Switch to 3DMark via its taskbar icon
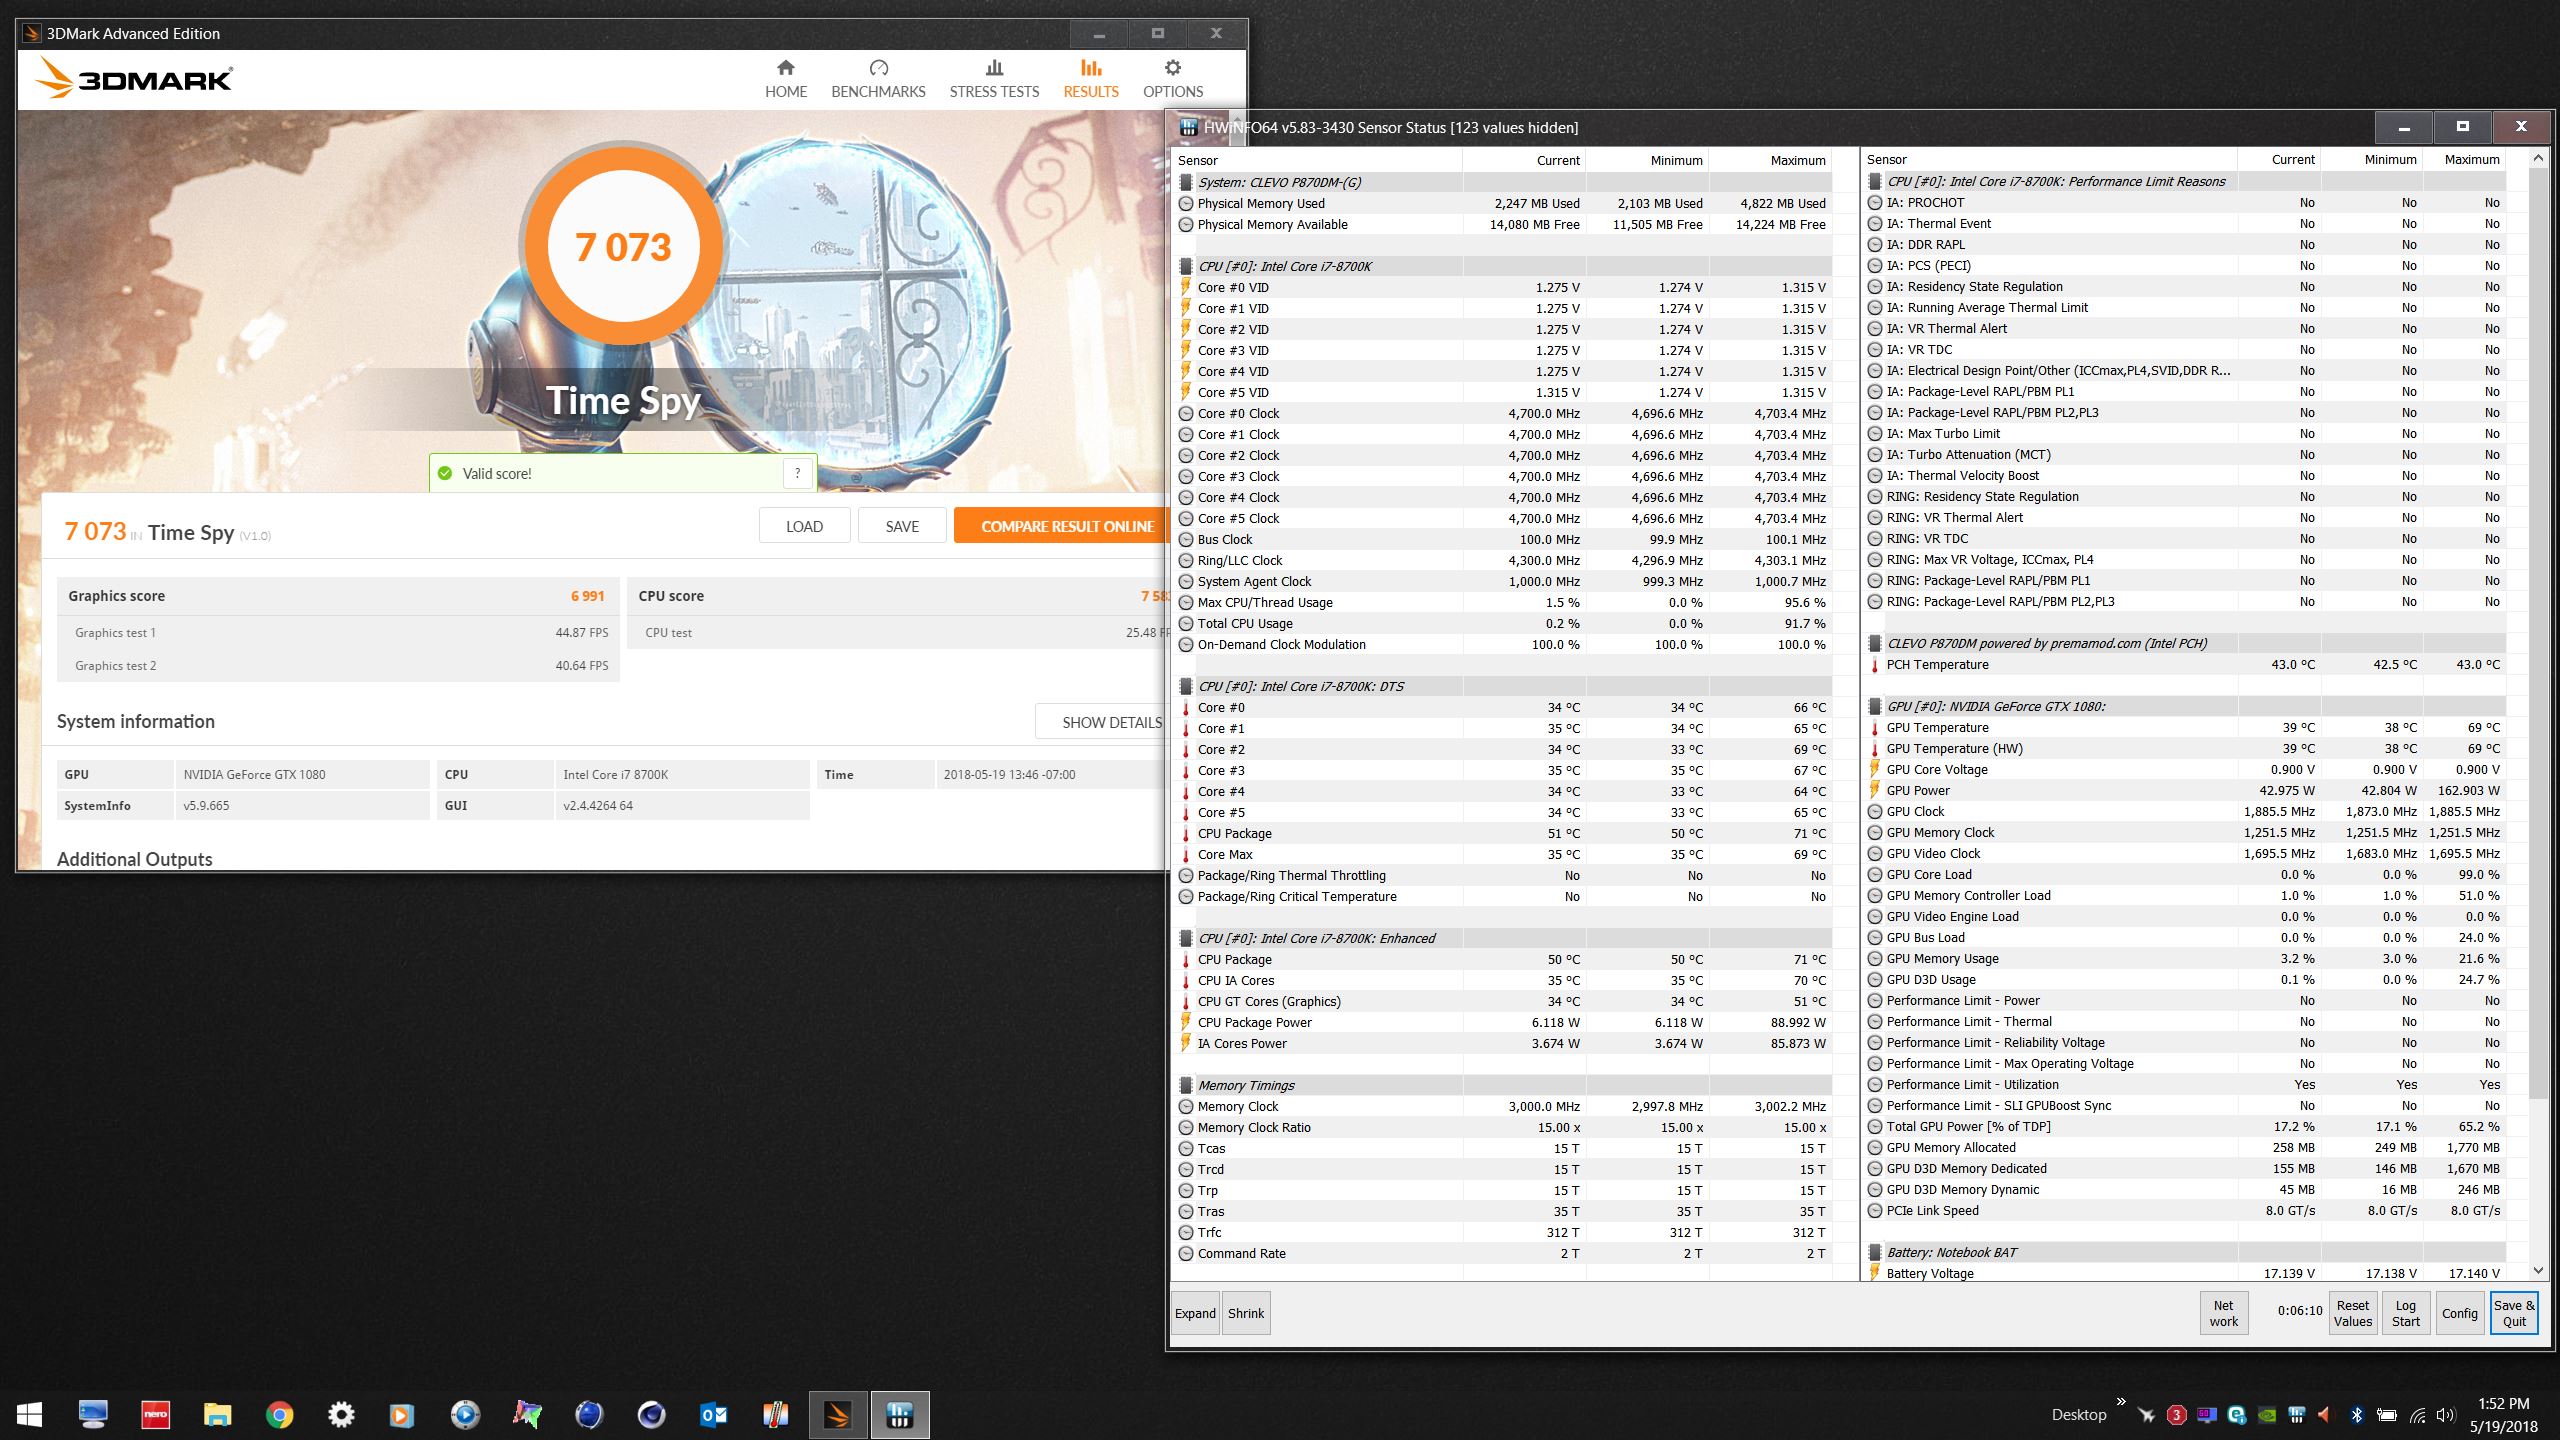 pyautogui.click(x=837, y=1414)
